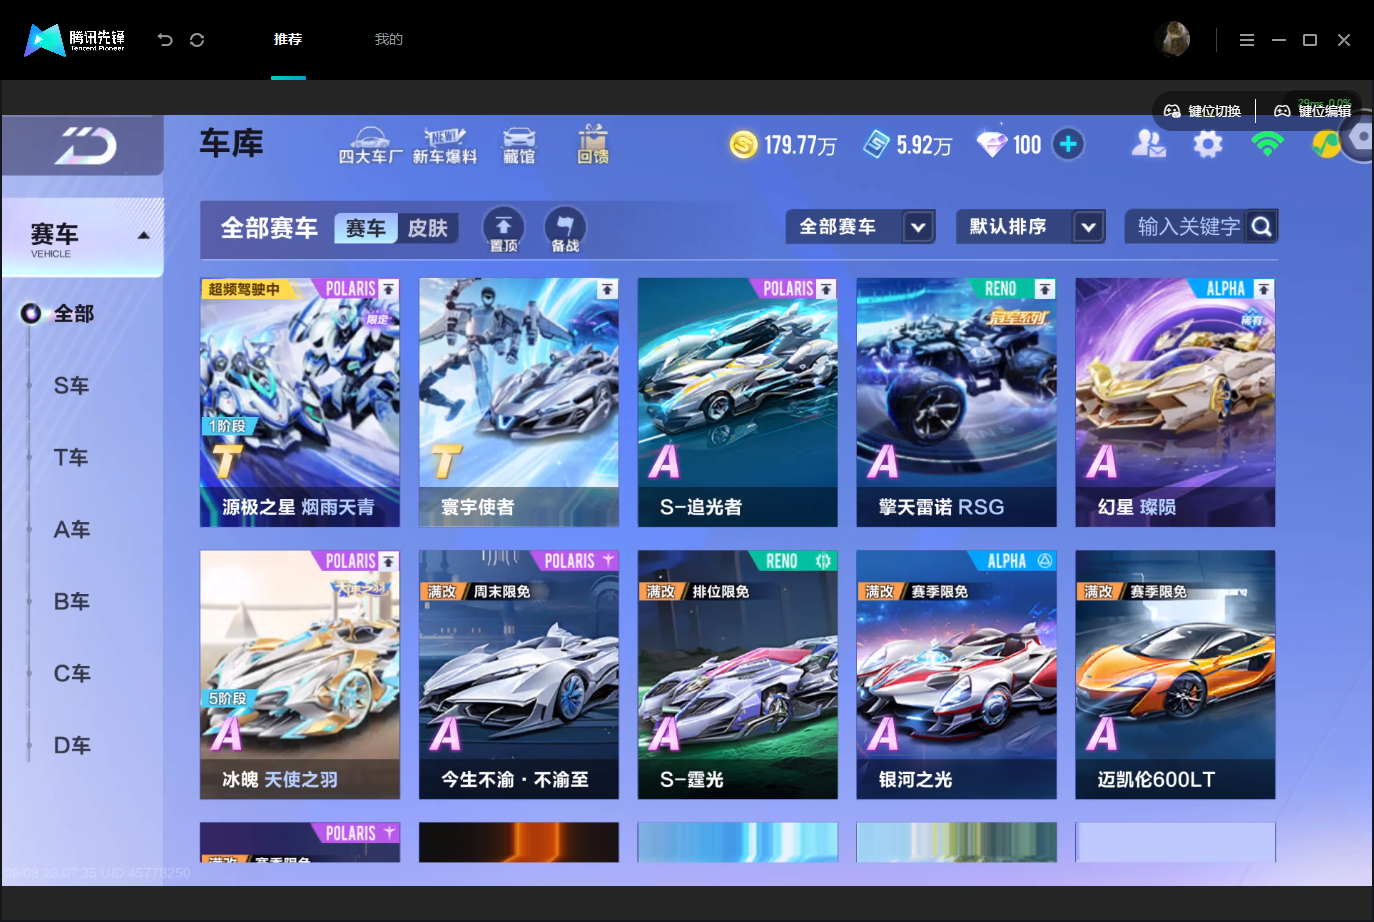Open the 默认排序 sort dropdown

coord(1031,227)
